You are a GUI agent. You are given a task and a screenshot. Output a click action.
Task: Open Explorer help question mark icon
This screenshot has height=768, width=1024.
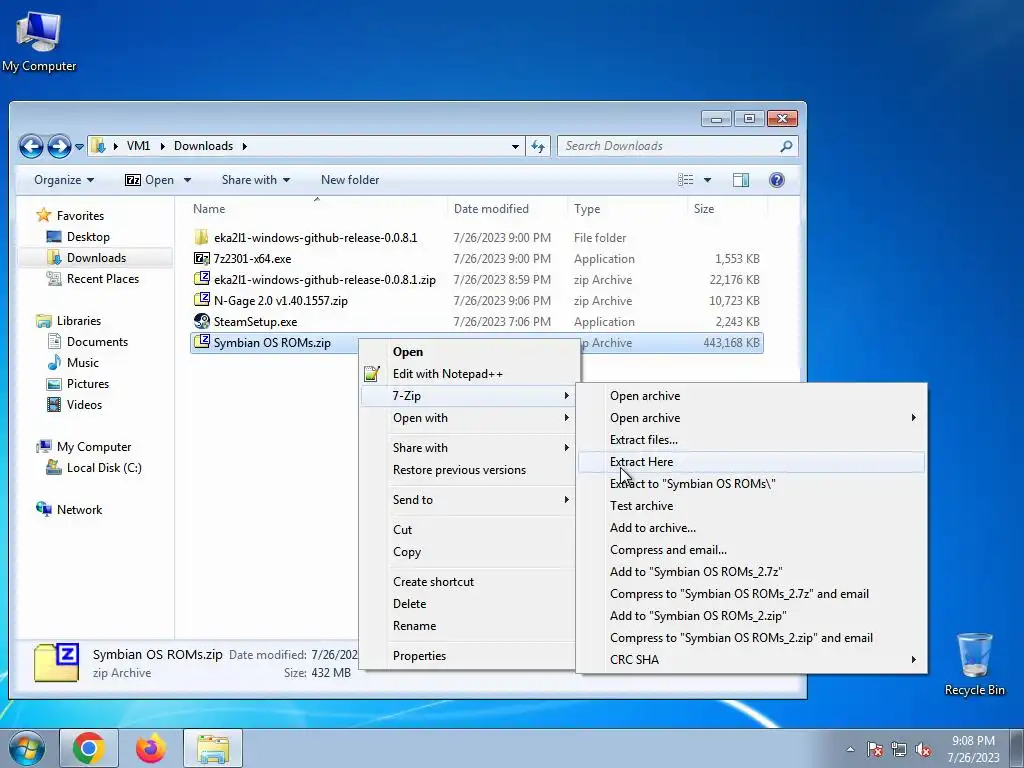coord(776,180)
